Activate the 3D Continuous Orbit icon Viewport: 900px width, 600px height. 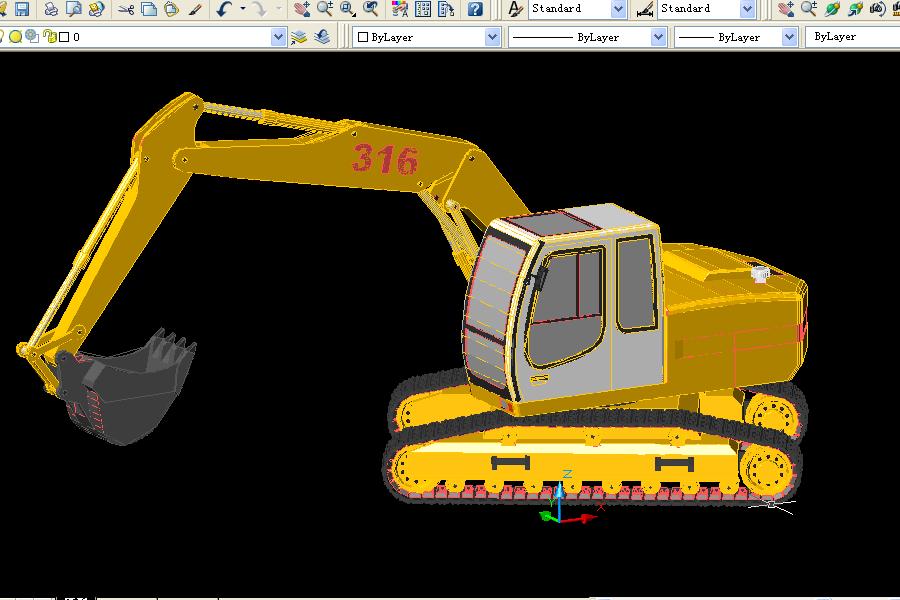pyautogui.click(x=855, y=9)
